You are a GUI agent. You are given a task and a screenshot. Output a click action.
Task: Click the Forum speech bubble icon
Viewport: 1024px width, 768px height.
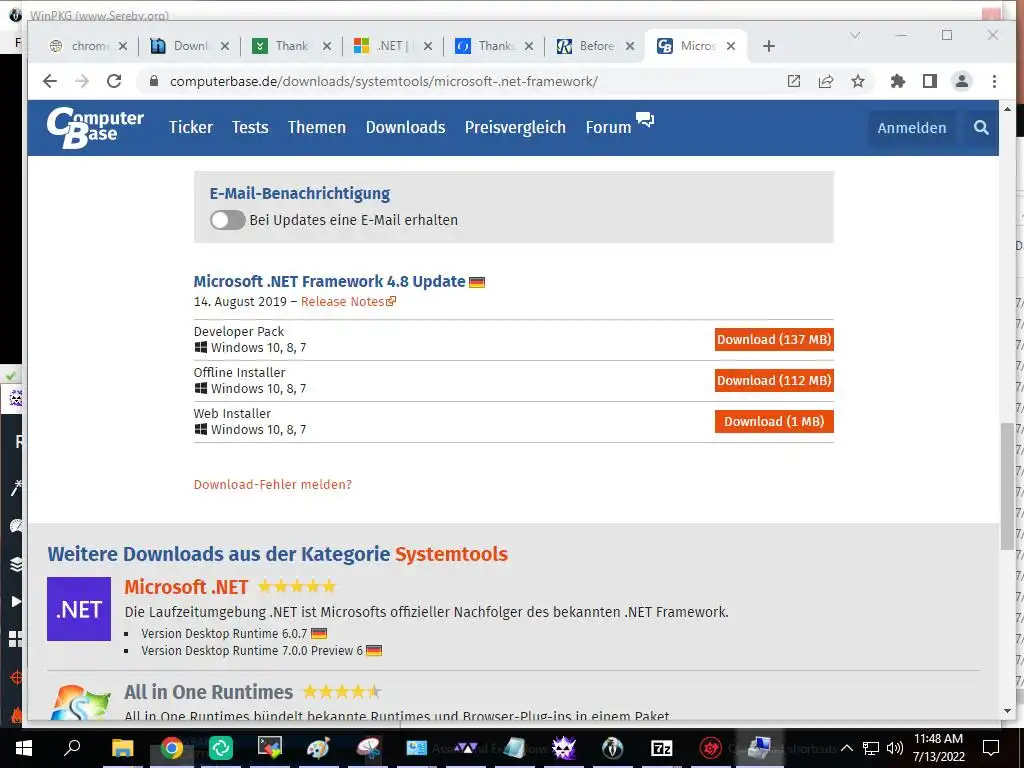(645, 120)
